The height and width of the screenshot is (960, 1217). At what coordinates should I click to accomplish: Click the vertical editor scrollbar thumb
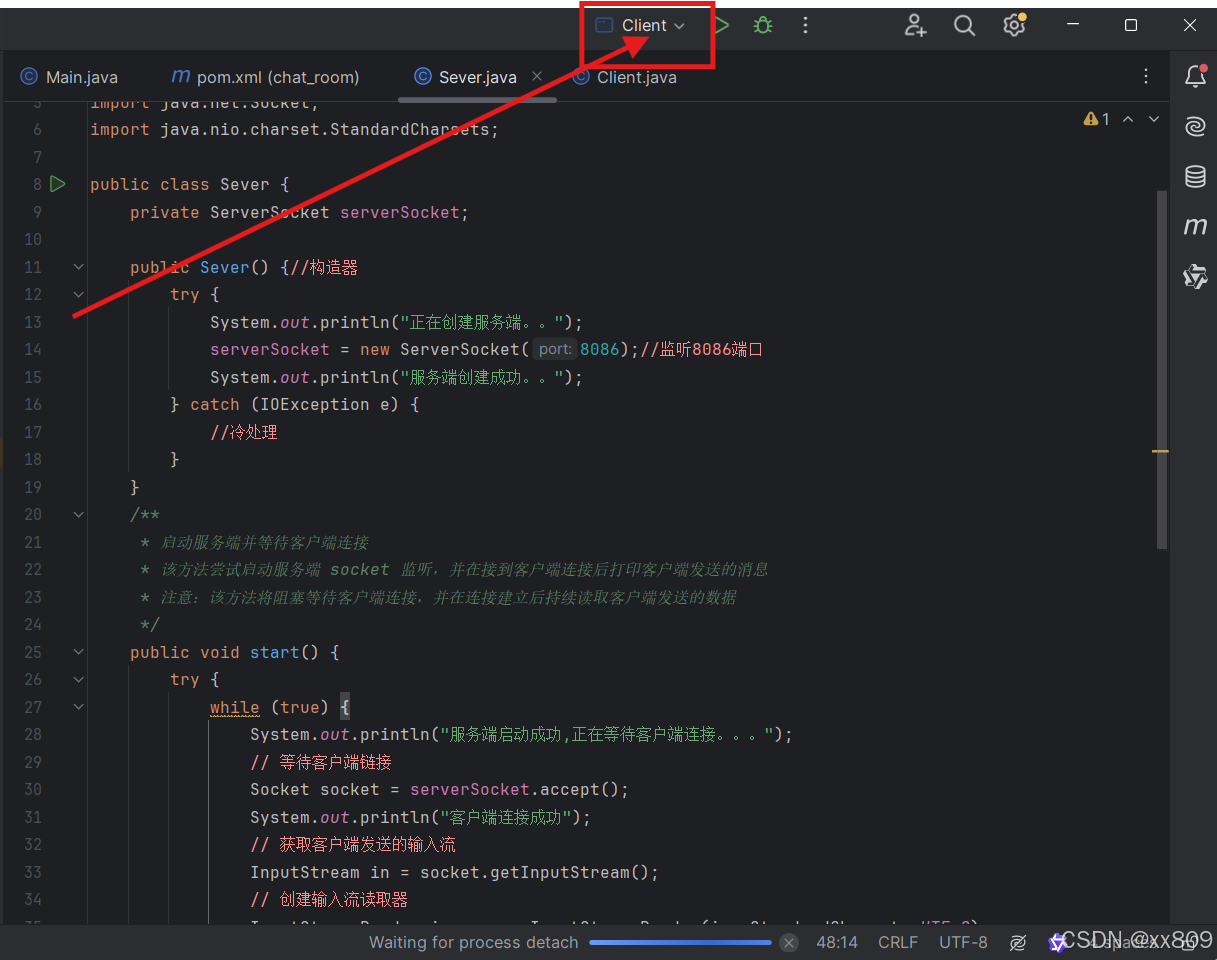point(1161,370)
